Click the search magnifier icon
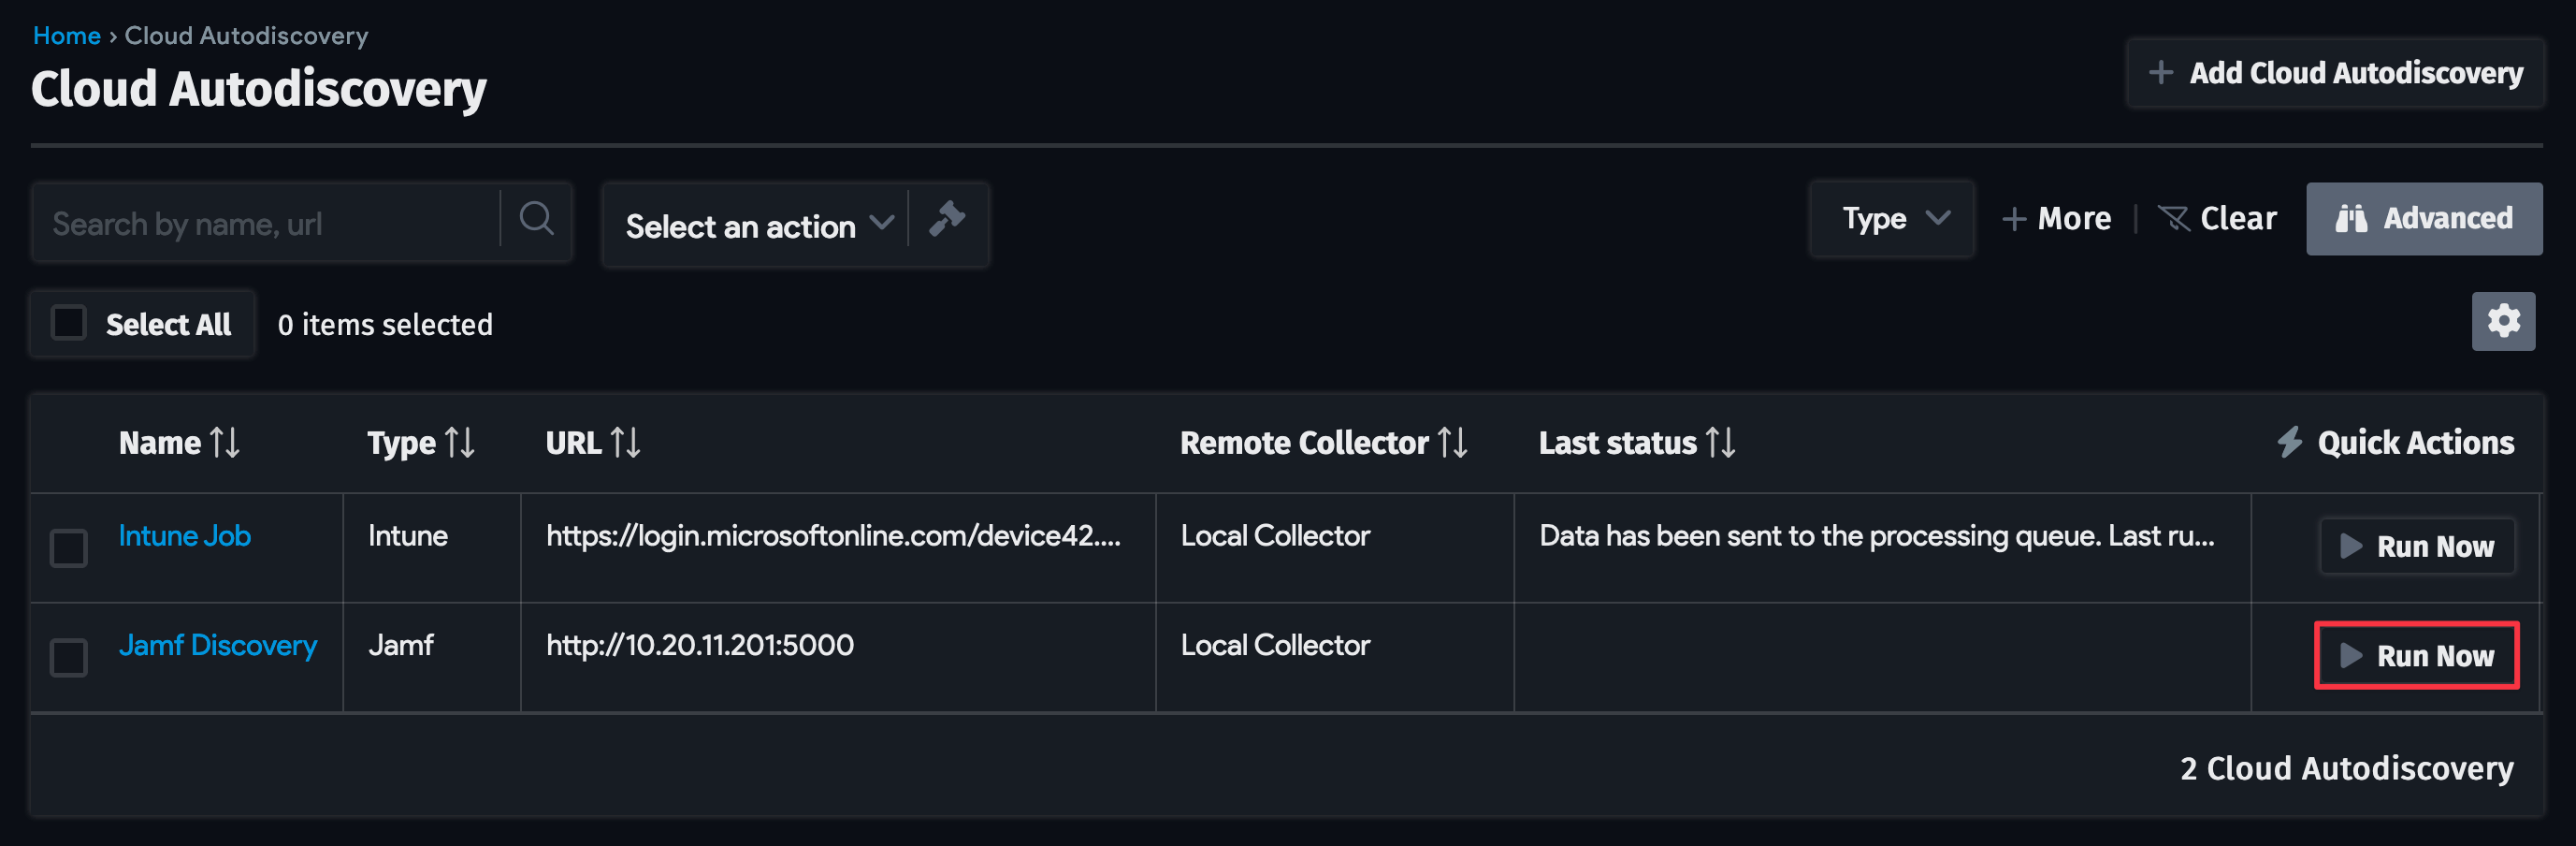Image resolution: width=2576 pixels, height=846 pixels. point(536,219)
